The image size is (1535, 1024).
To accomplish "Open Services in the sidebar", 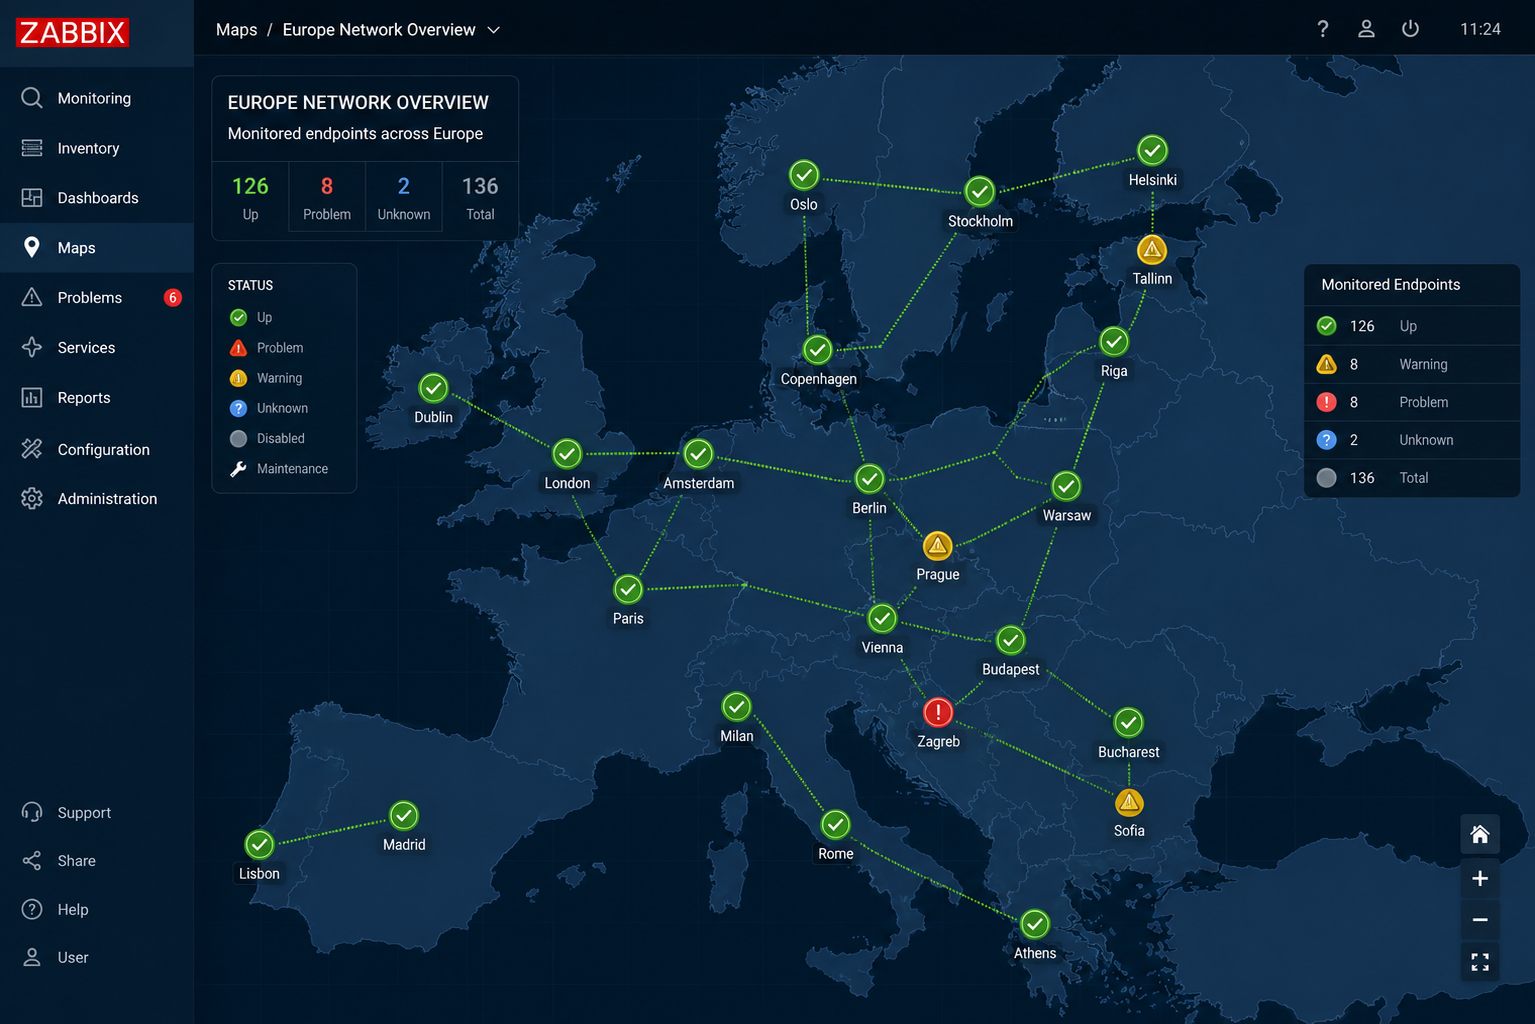I will pos(97,348).
